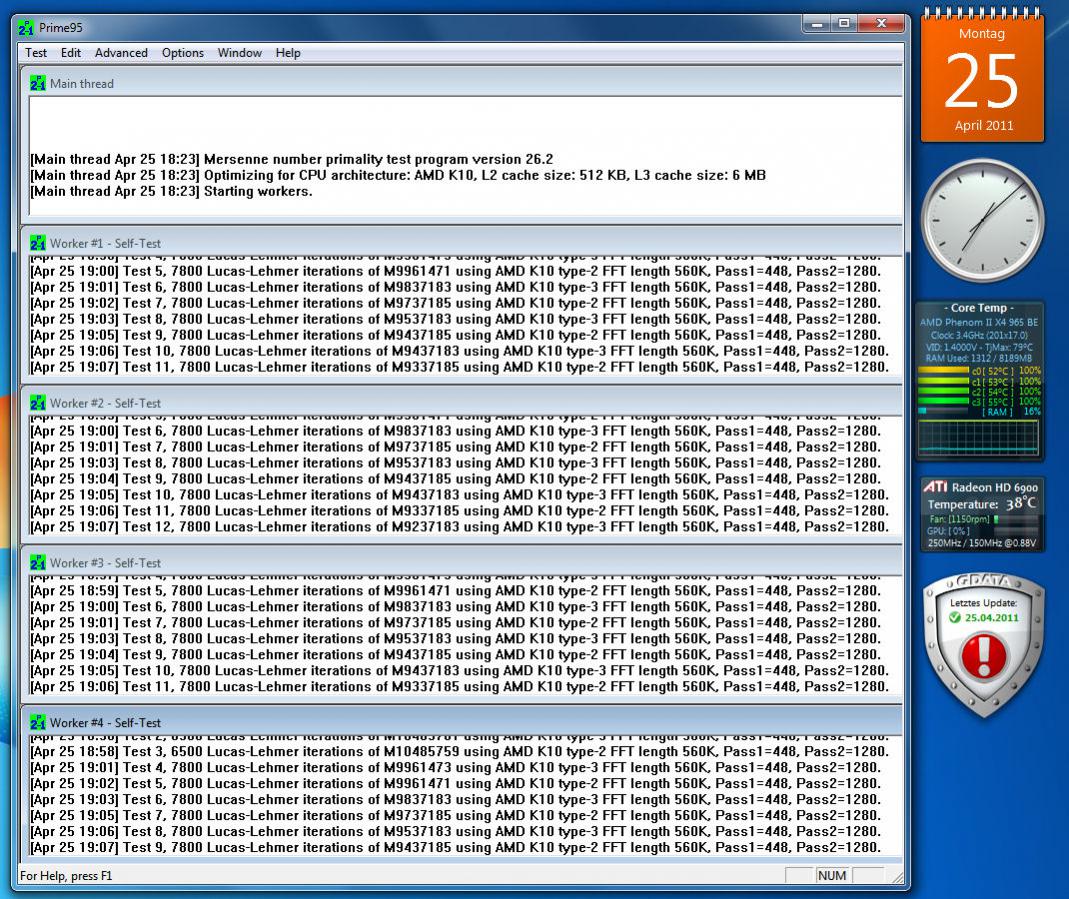The image size is (1069, 899).
Task: Click Worker #3 Test 11 M9337185 line
Action: [460, 687]
